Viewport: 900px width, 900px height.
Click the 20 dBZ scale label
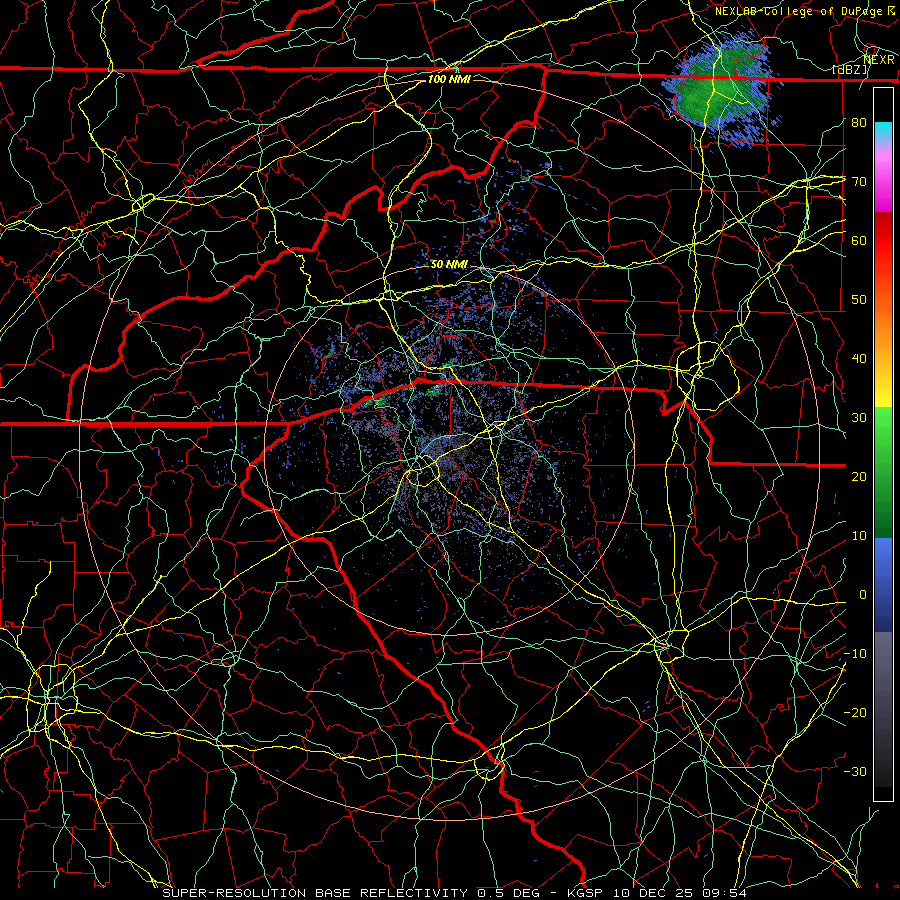click(x=859, y=477)
